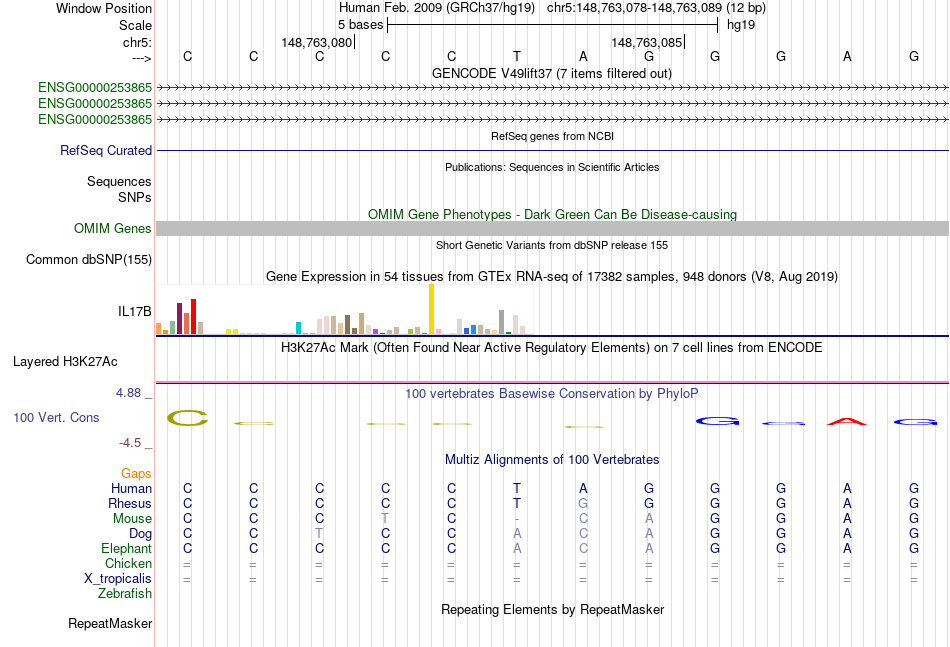Image resolution: width=950 pixels, height=647 pixels.
Task: Click the gray OMIM Genes item bar
Action: pos(552,228)
